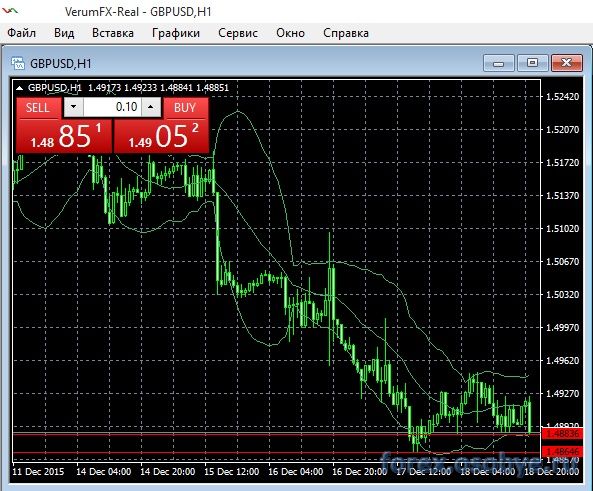Image resolution: width=593 pixels, height=491 pixels.
Task: Open the Вид menu
Action: coord(64,33)
